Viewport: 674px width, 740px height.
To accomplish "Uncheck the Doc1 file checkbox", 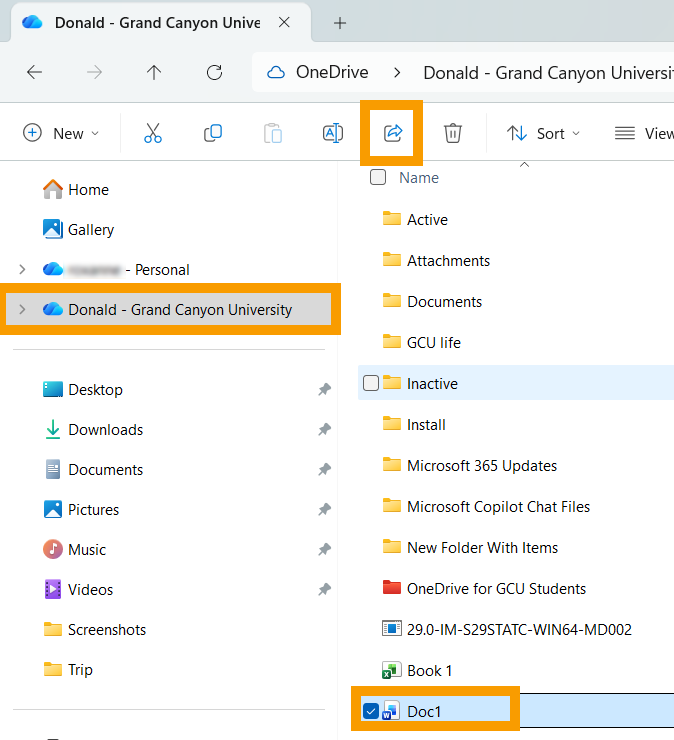I will pos(371,711).
